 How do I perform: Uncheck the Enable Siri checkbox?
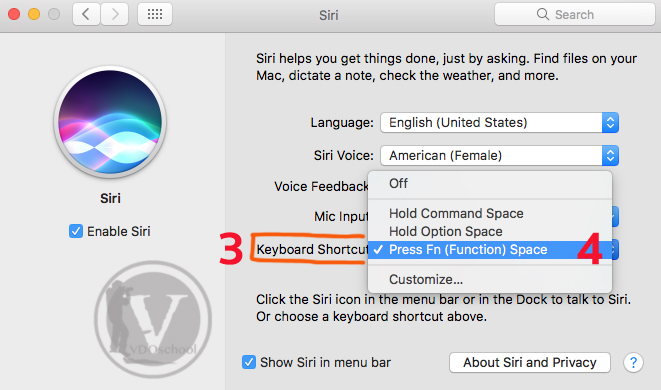tap(76, 231)
